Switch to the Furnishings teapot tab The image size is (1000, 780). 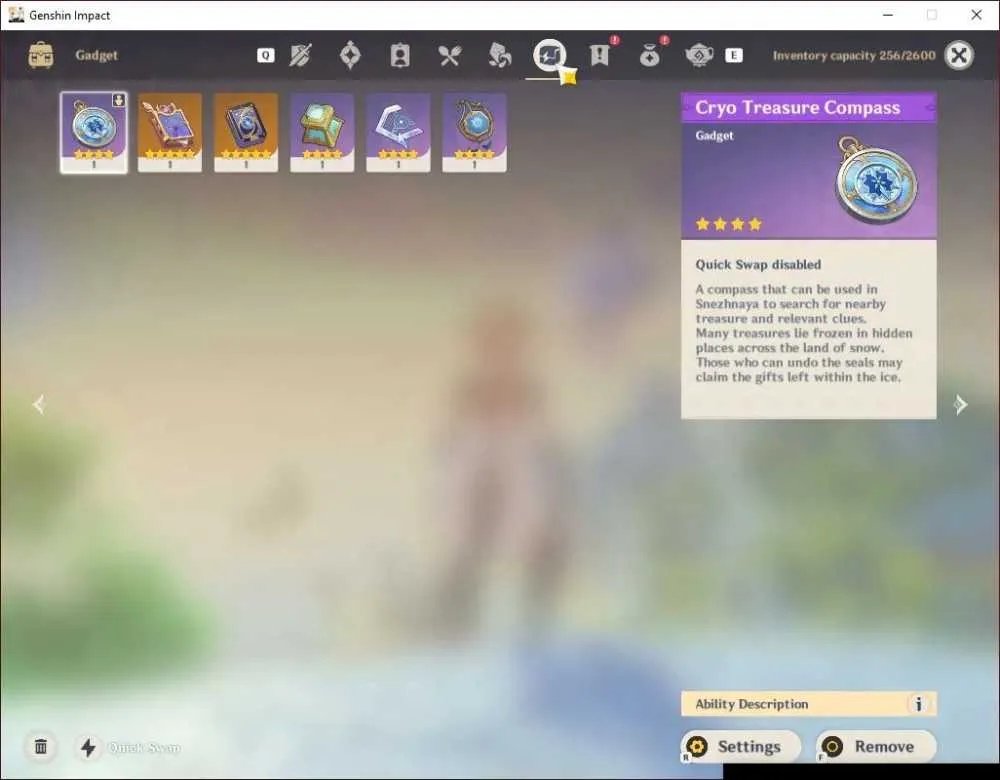(x=699, y=55)
